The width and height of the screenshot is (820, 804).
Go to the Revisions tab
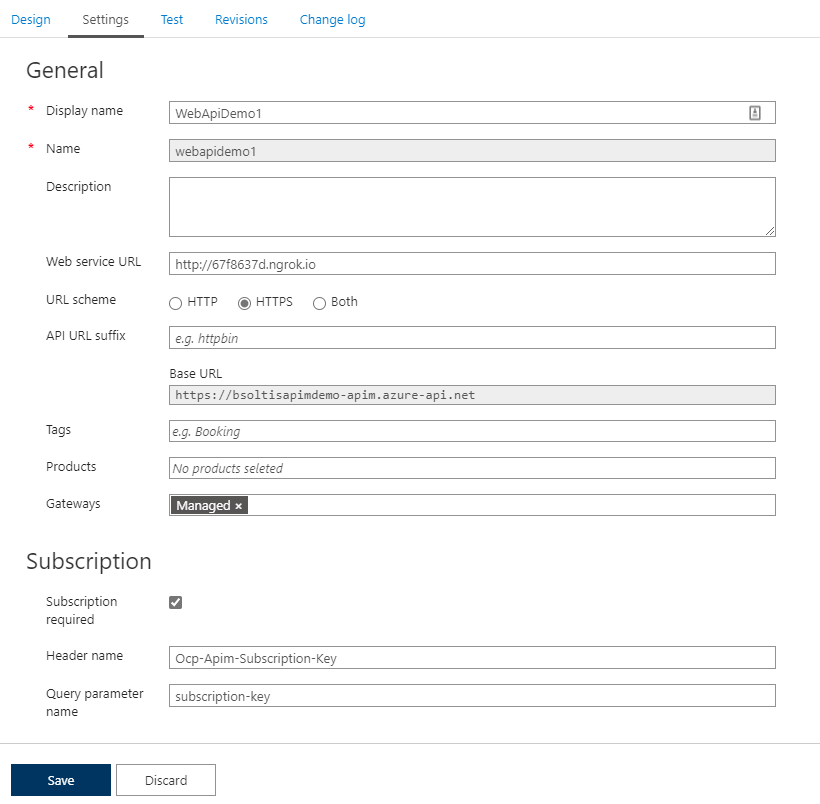tap(241, 20)
